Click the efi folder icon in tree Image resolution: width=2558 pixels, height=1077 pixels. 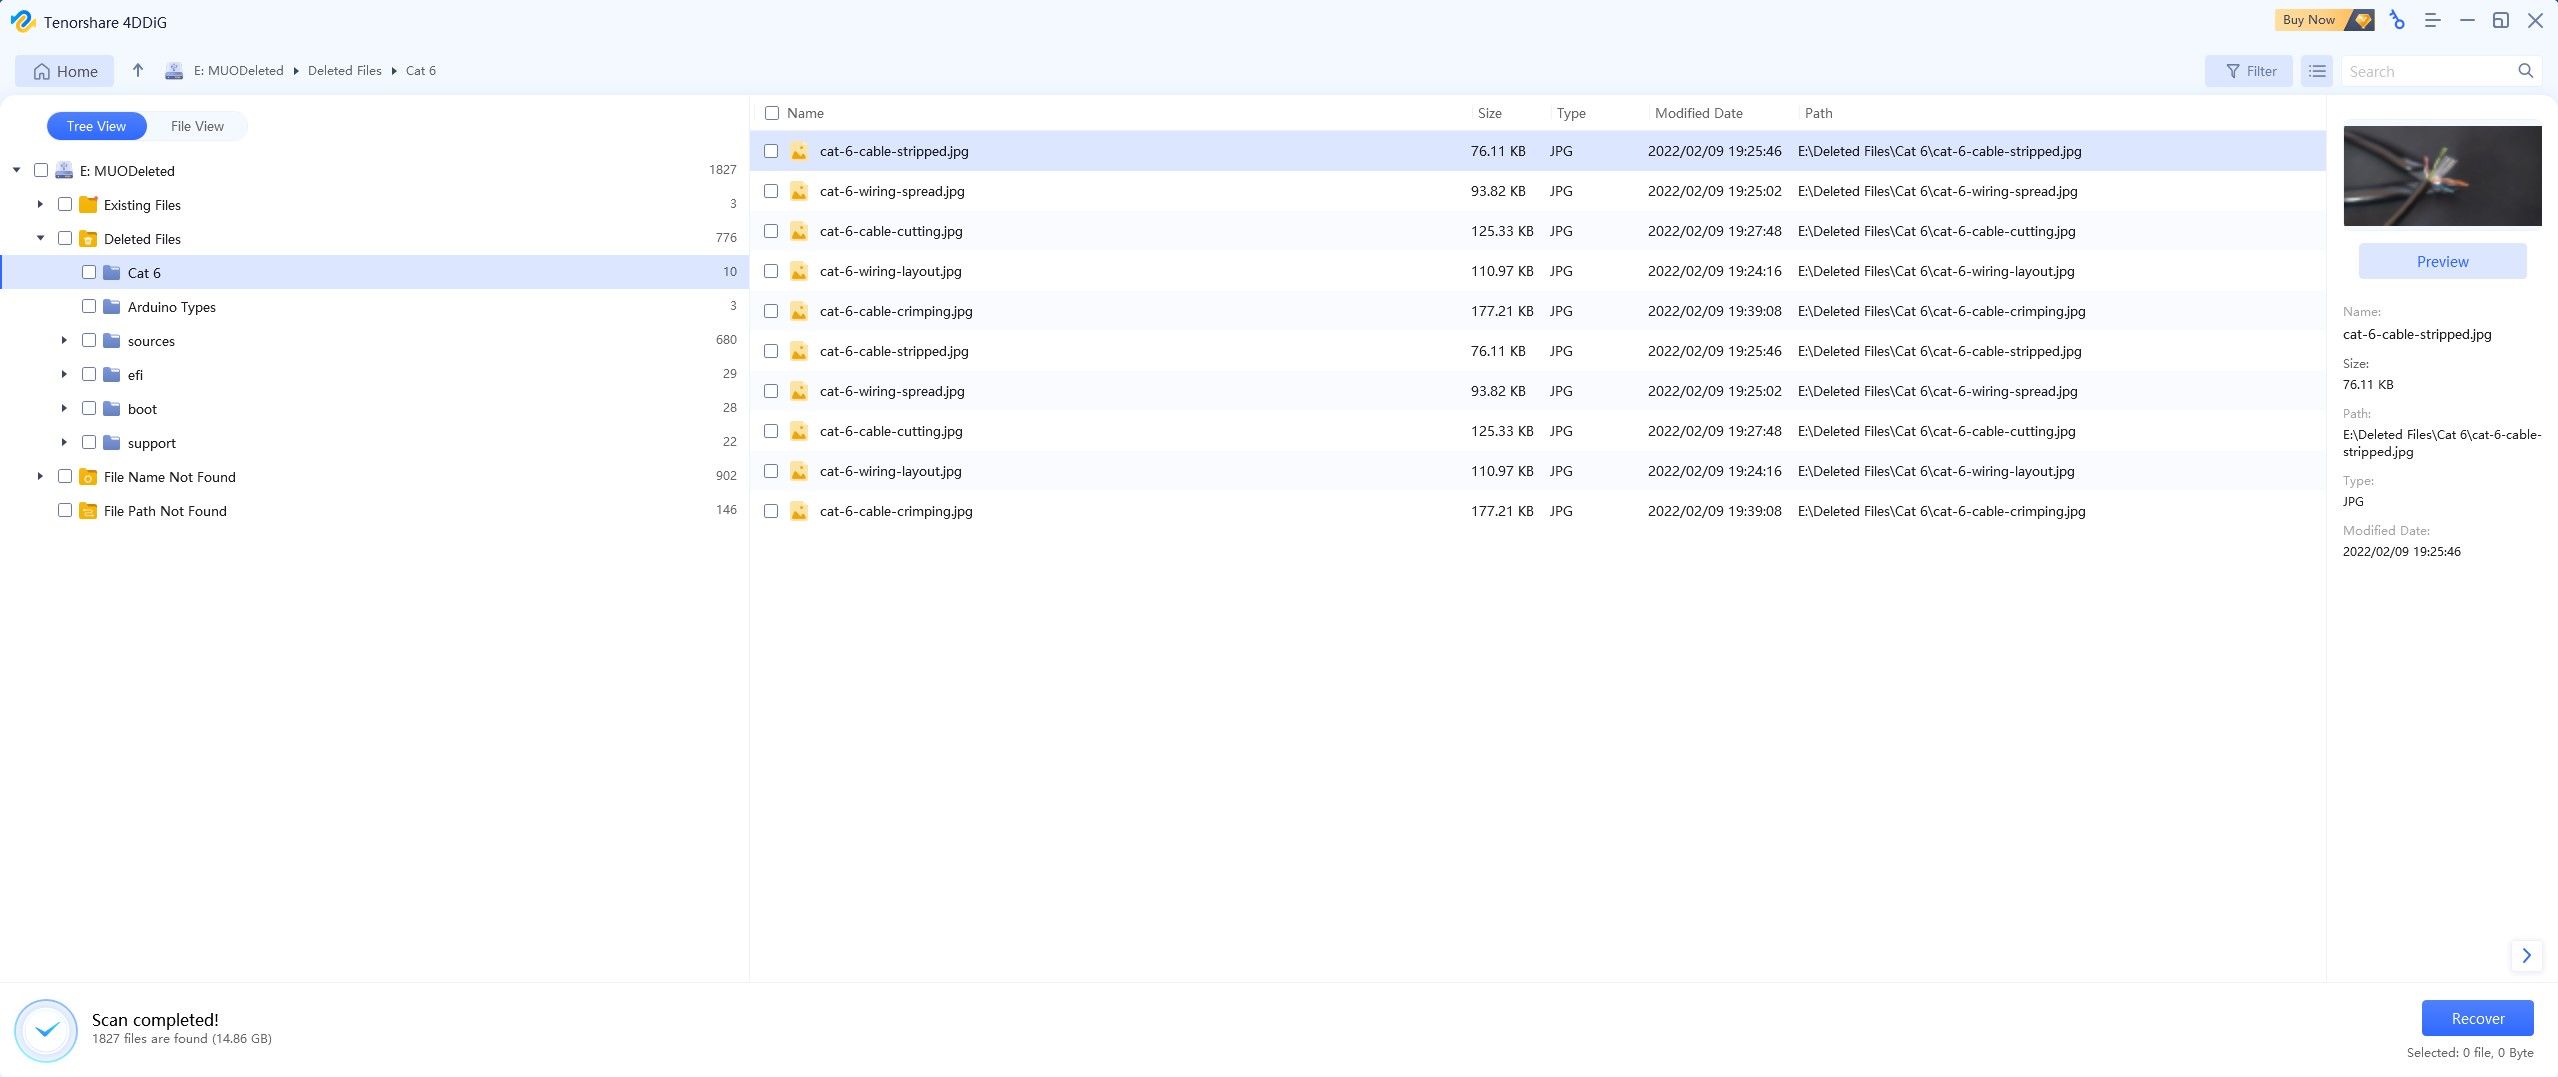tap(112, 375)
